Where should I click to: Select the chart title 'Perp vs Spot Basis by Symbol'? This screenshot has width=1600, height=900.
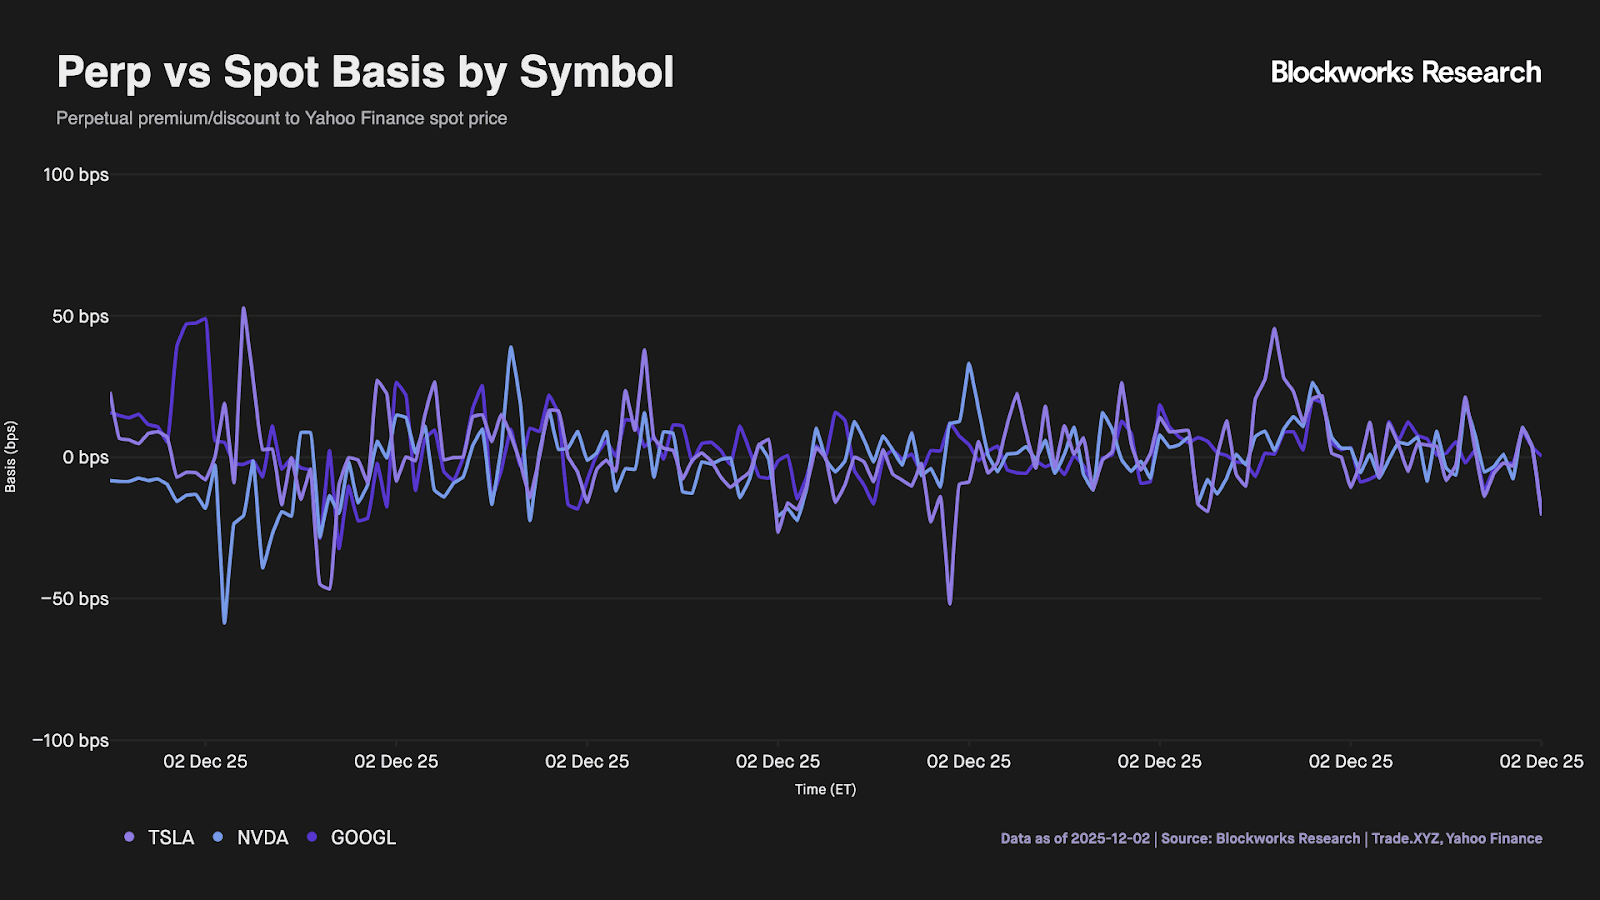(365, 72)
